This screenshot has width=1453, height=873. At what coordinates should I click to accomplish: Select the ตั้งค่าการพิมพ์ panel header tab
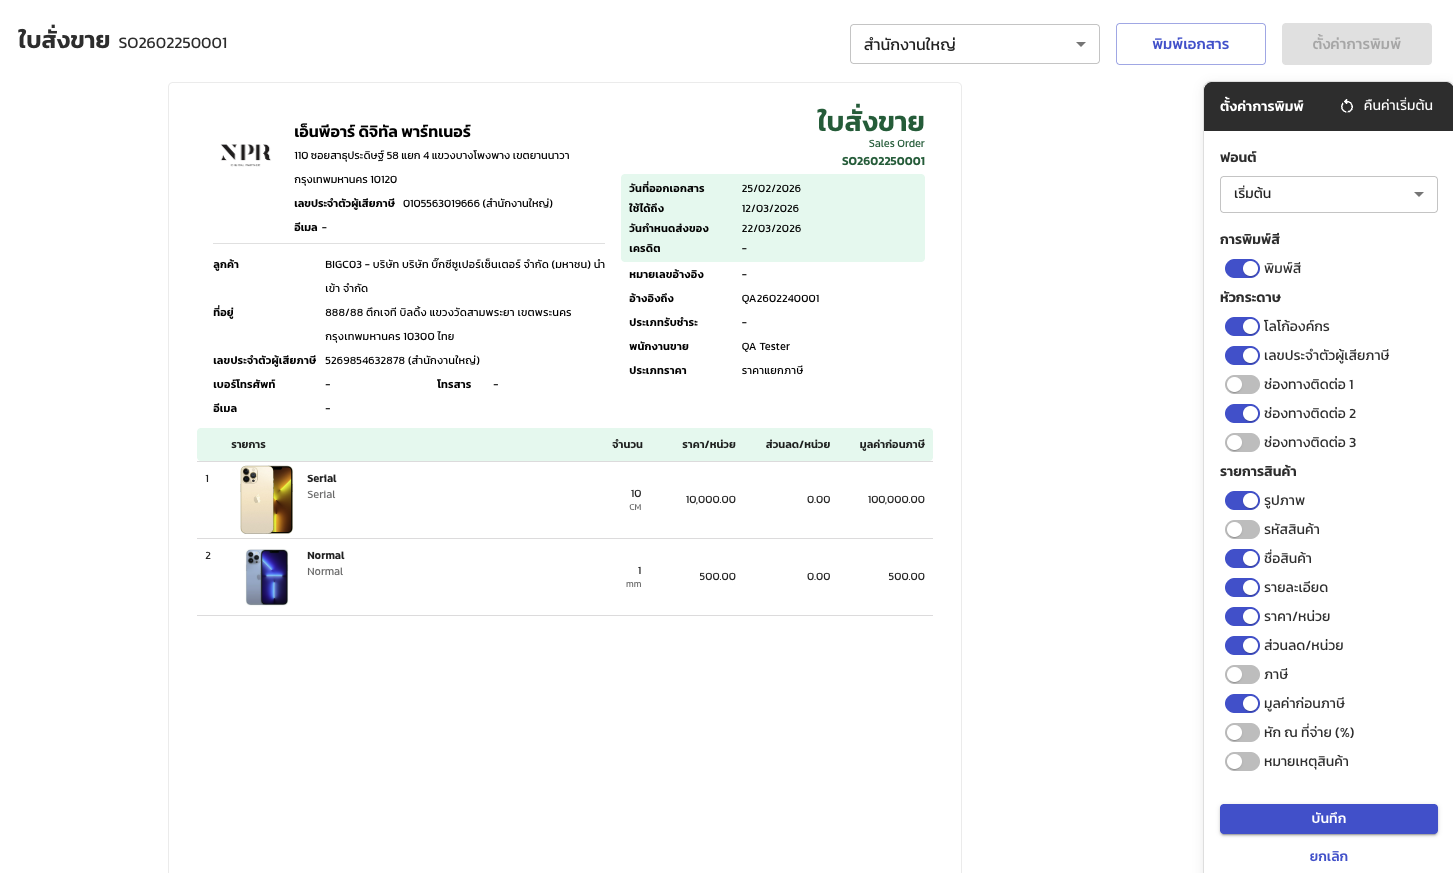1261,106
